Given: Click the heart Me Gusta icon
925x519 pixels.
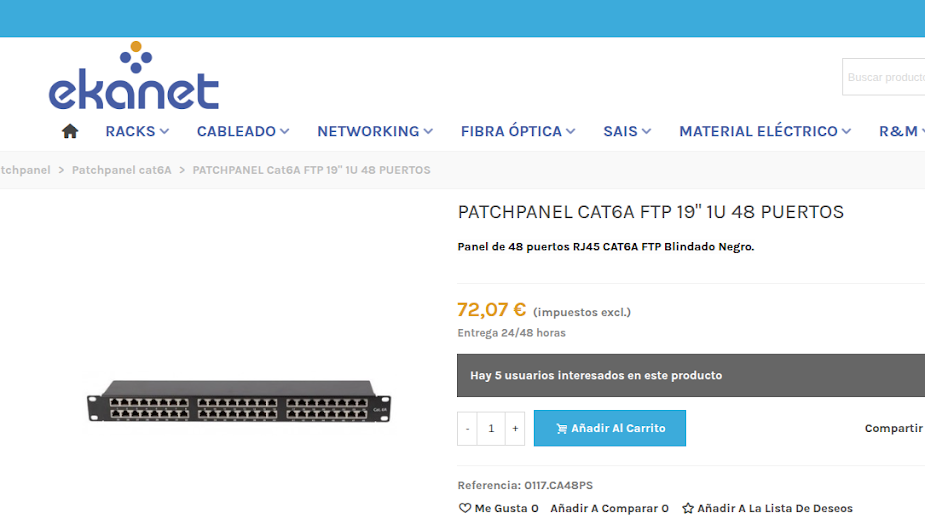Looking at the screenshot, I should coord(464,508).
